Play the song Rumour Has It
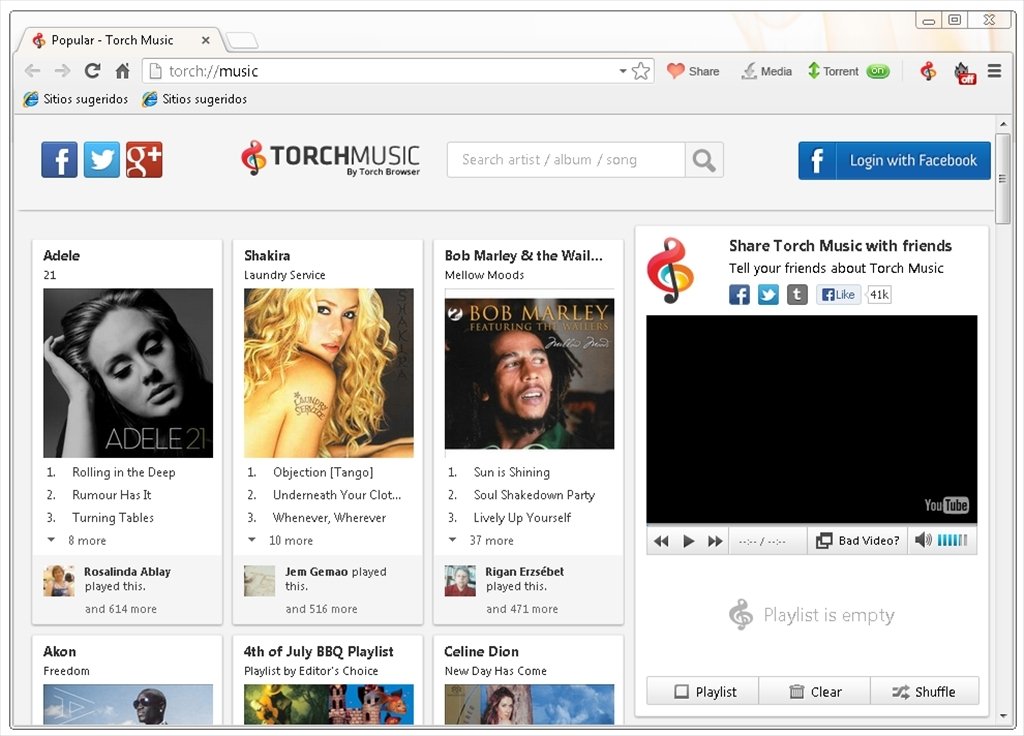1024x736 pixels. [112, 495]
